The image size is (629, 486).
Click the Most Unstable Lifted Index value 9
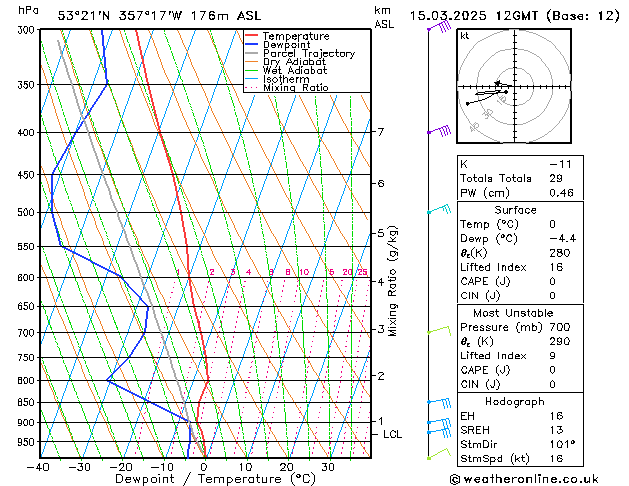552,356
